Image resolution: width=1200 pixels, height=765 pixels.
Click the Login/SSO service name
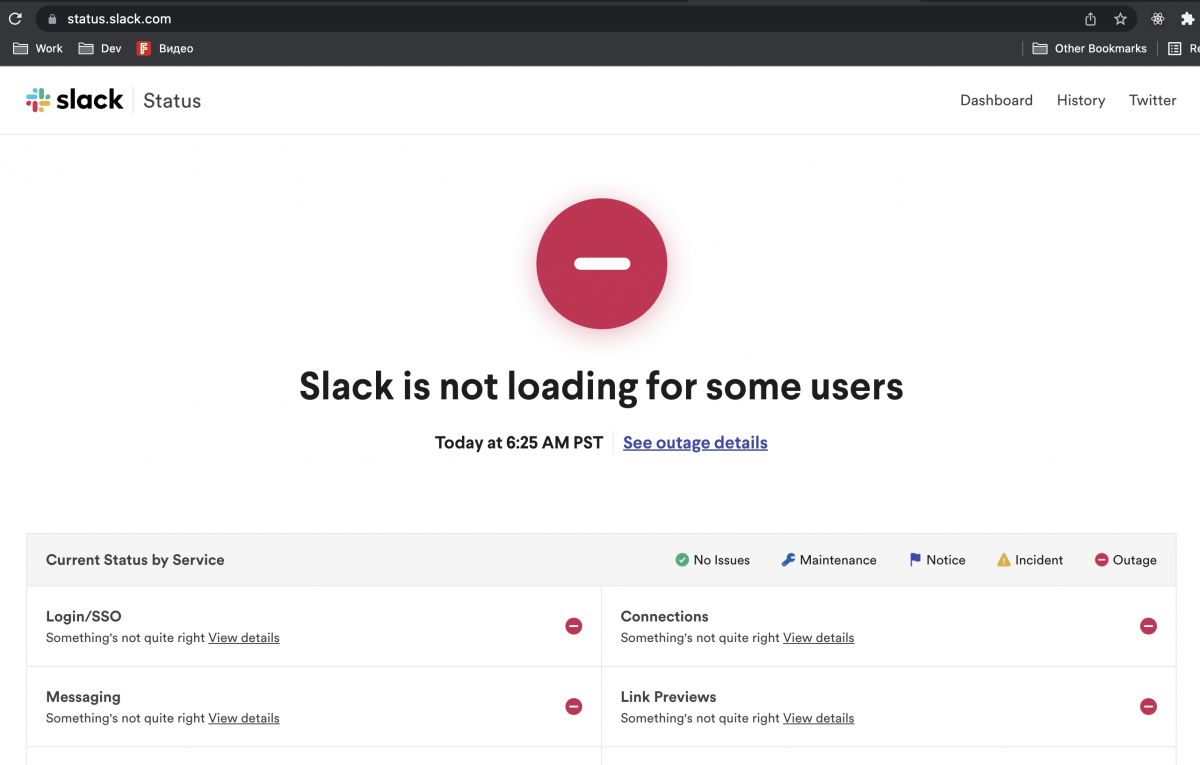(84, 617)
